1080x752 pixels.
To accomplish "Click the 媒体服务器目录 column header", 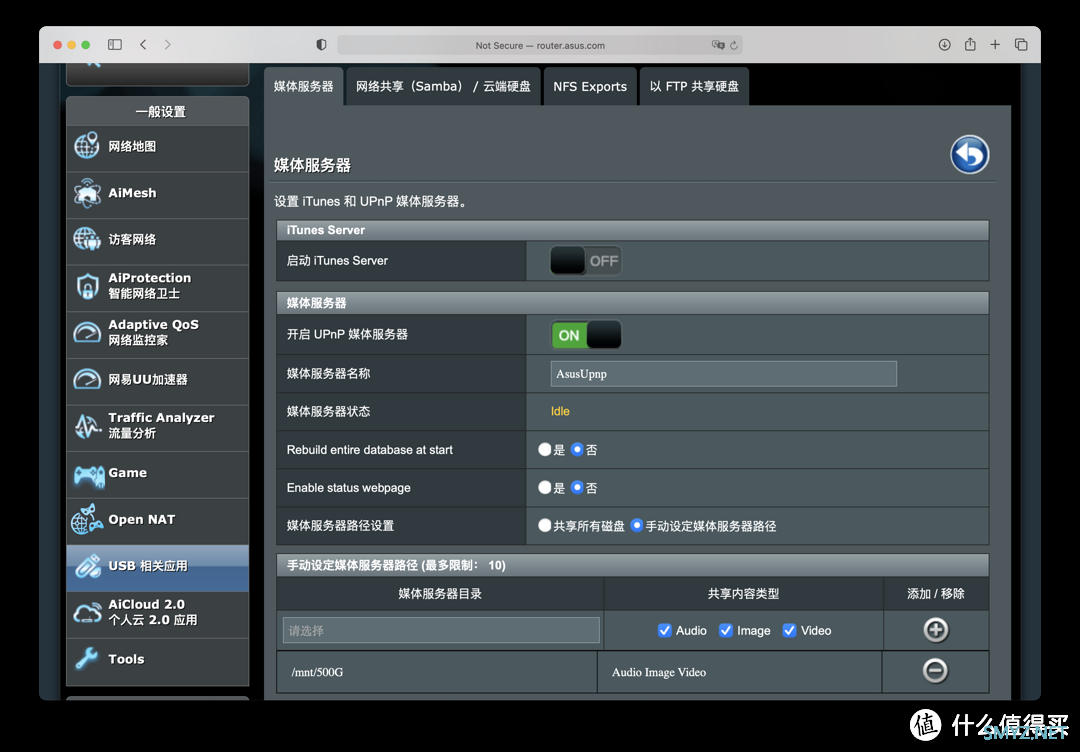I will pos(440,594).
